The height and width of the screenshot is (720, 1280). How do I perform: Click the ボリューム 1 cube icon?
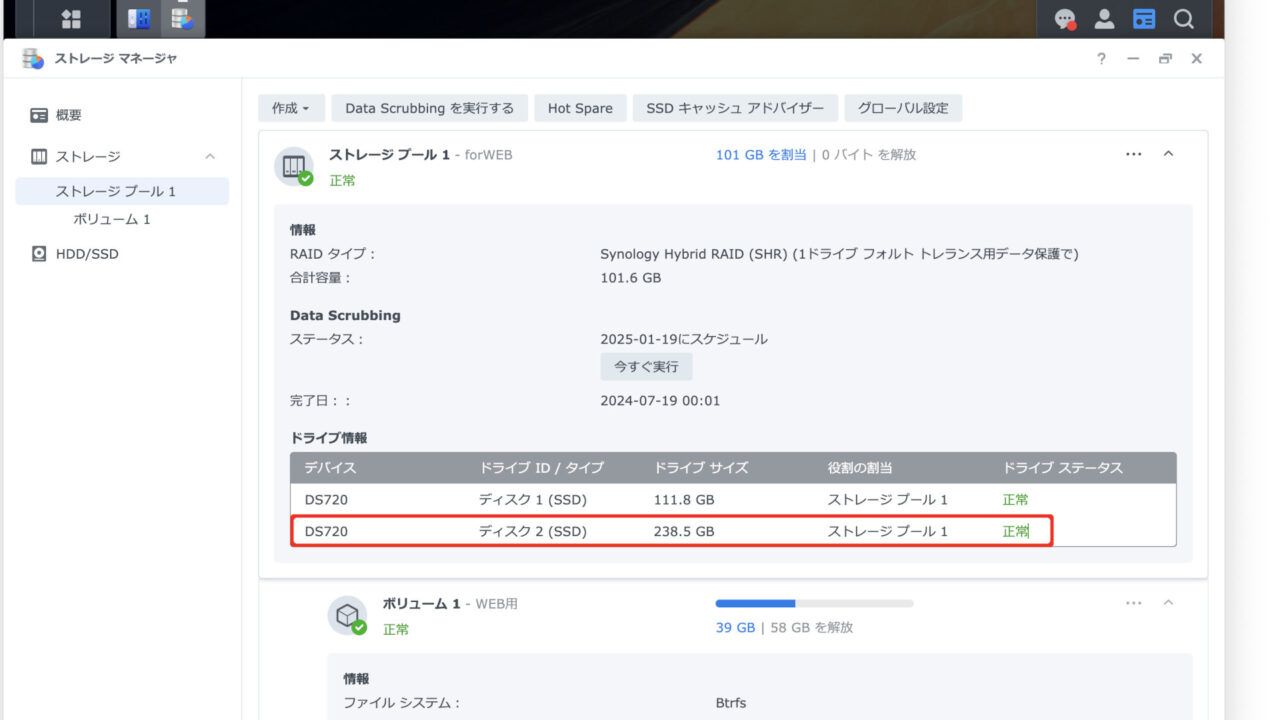pyautogui.click(x=347, y=615)
